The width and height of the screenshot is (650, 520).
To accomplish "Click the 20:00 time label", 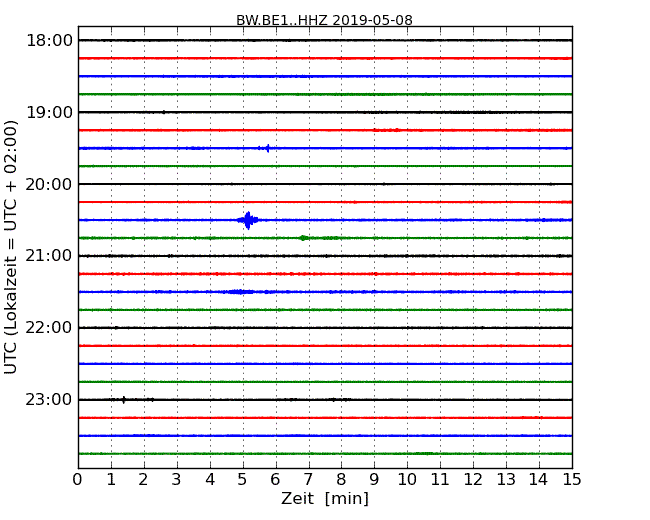I will [49, 184].
